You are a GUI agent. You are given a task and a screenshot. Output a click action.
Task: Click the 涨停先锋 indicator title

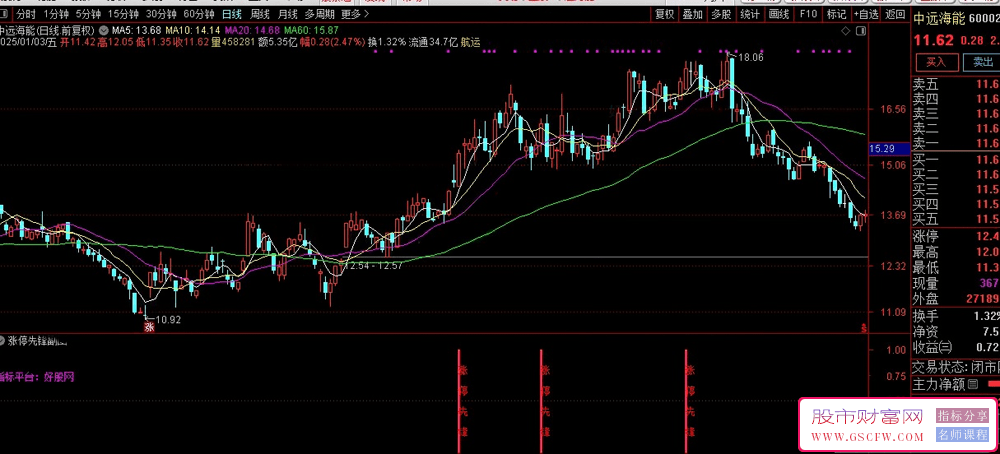pyautogui.click(x=35, y=341)
